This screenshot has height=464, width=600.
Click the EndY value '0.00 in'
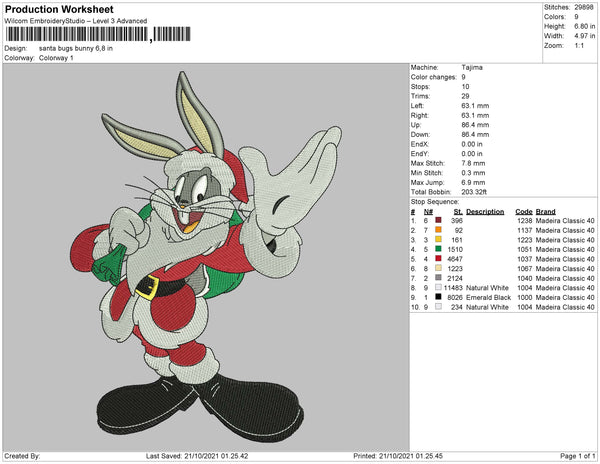pyautogui.click(x=472, y=153)
